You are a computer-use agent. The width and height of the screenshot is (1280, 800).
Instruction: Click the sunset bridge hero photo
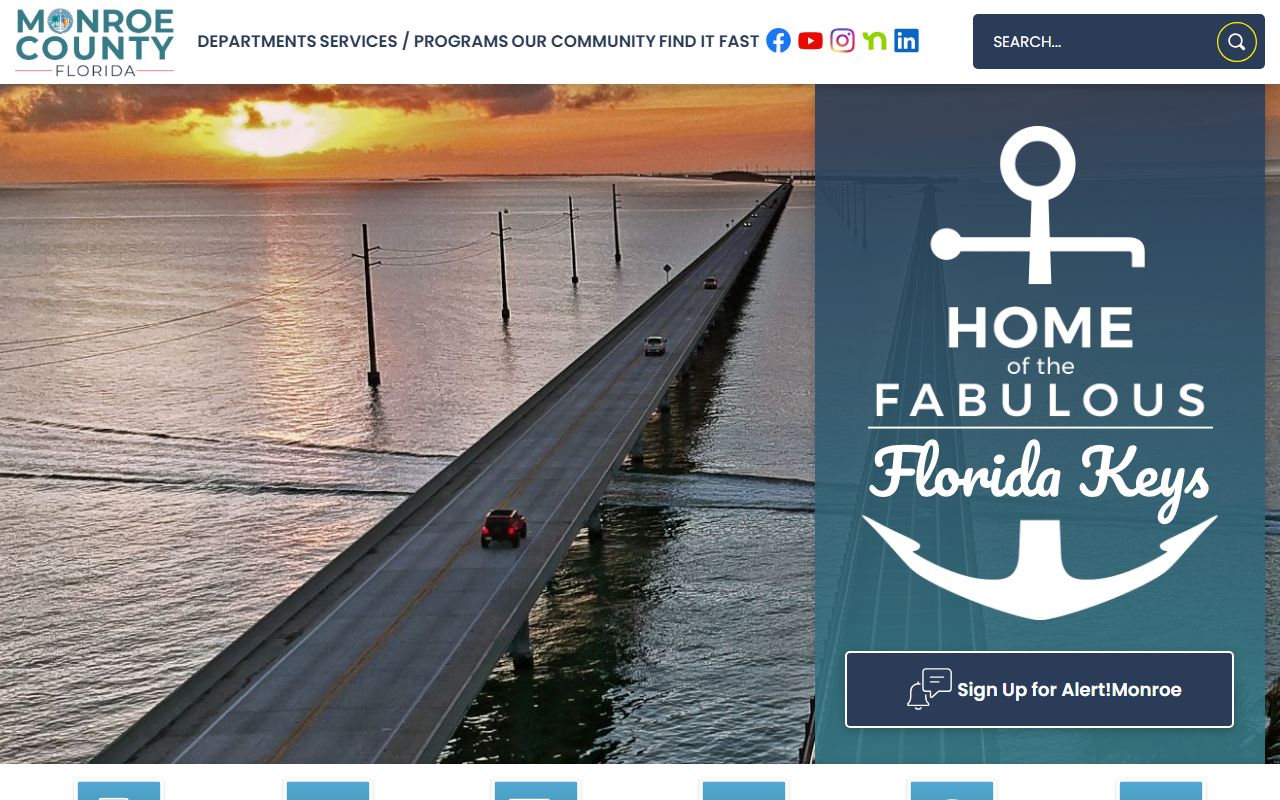pos(407,424)
